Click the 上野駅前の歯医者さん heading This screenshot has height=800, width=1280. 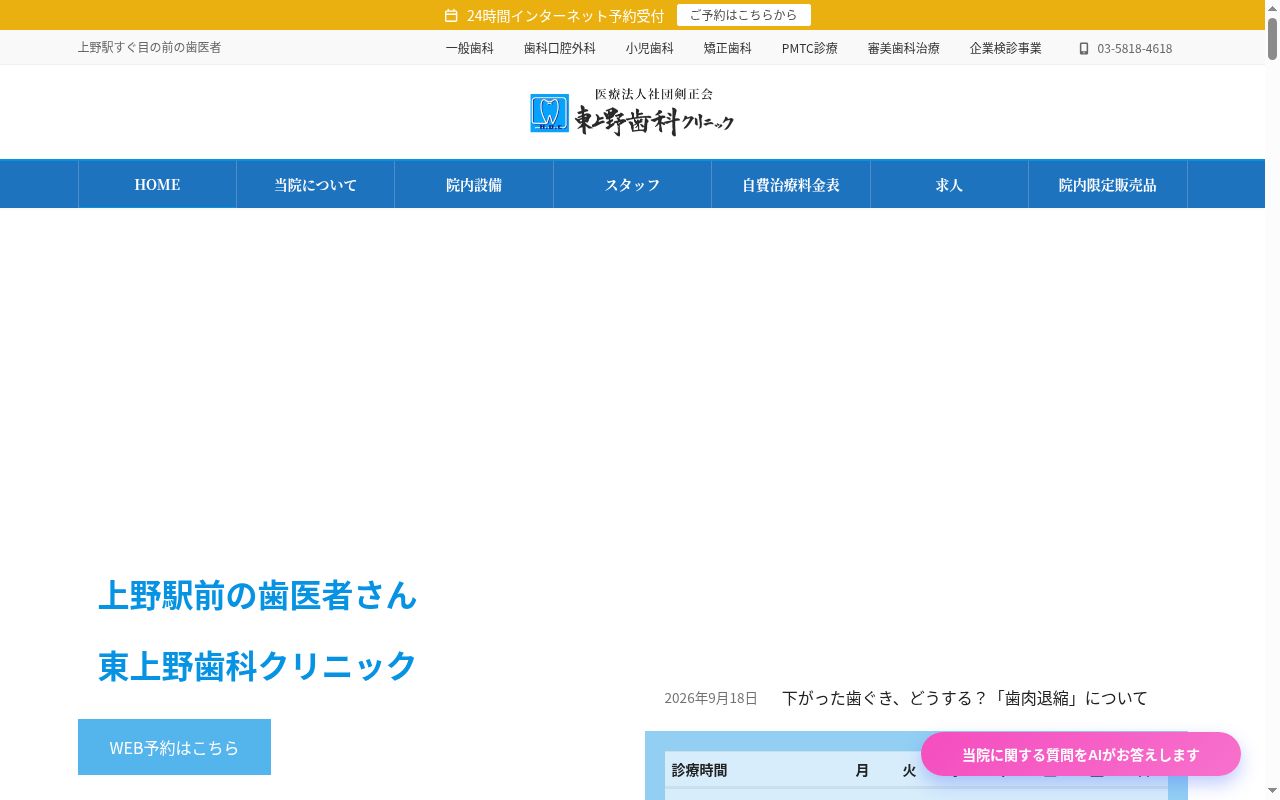coord(258,595)
